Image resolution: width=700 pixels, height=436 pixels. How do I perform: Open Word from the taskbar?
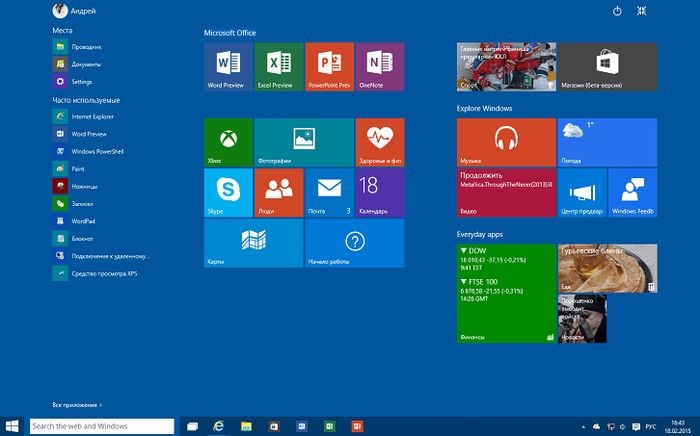click(301, 427)
